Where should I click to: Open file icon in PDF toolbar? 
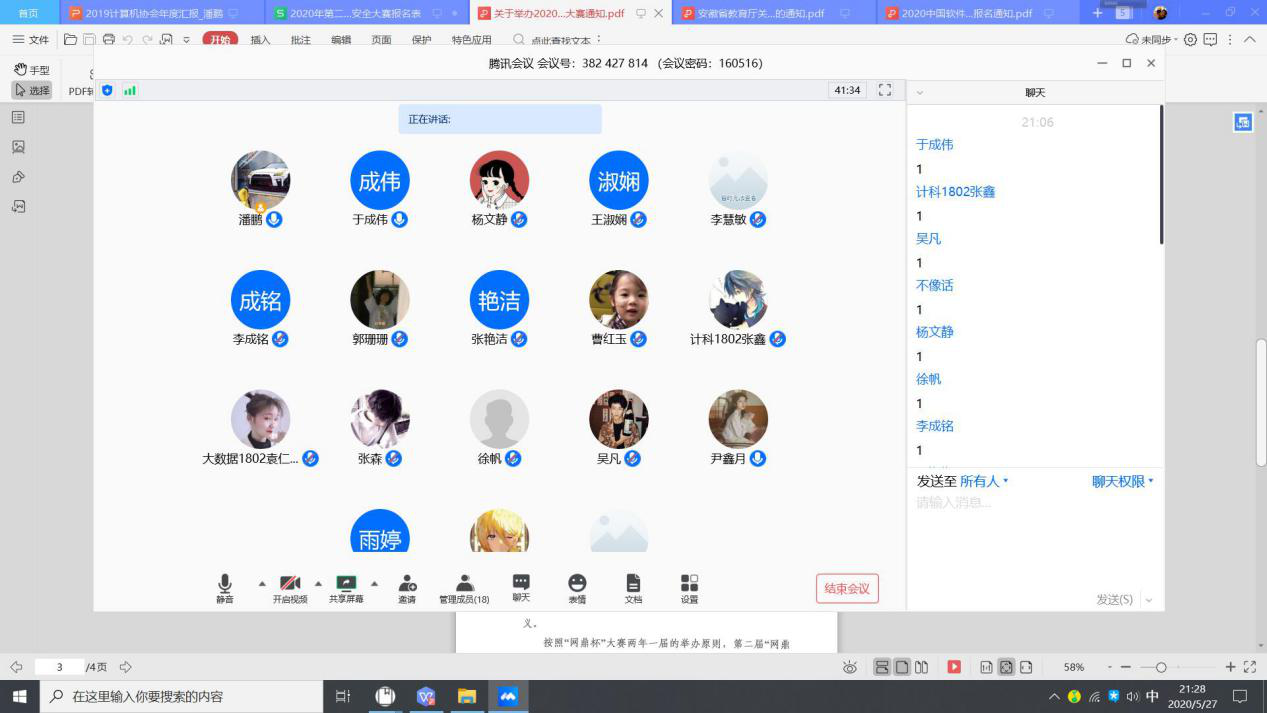(70, 39)
